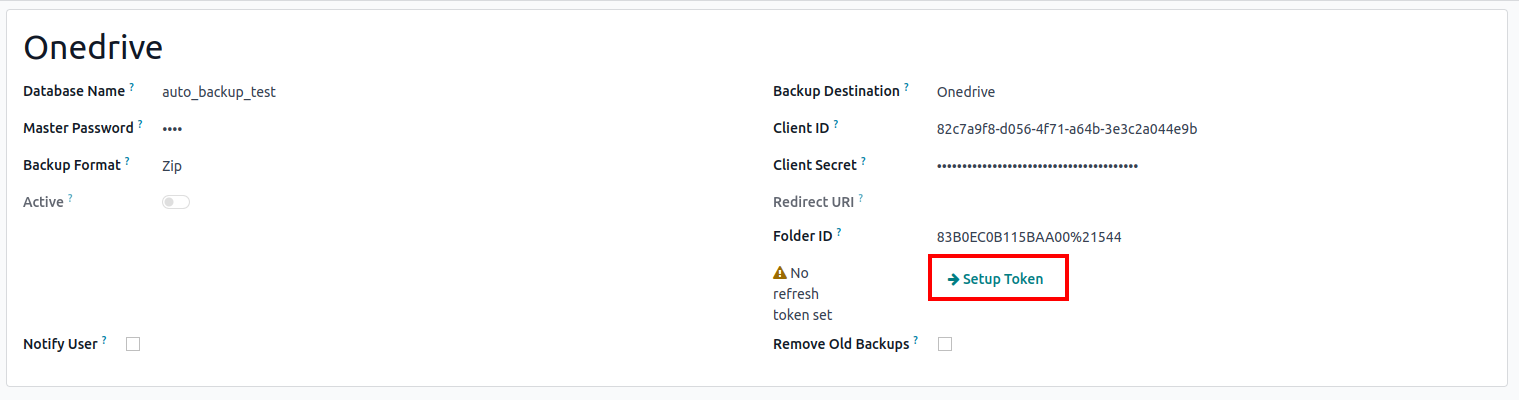1519x400 pixels.
Task: Click the Master Password help question mark
Action: click(x=140, y=125)
